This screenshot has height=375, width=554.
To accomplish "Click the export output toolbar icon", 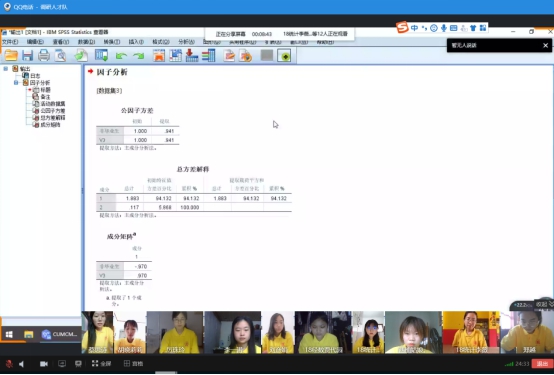I will click(81, 55).
